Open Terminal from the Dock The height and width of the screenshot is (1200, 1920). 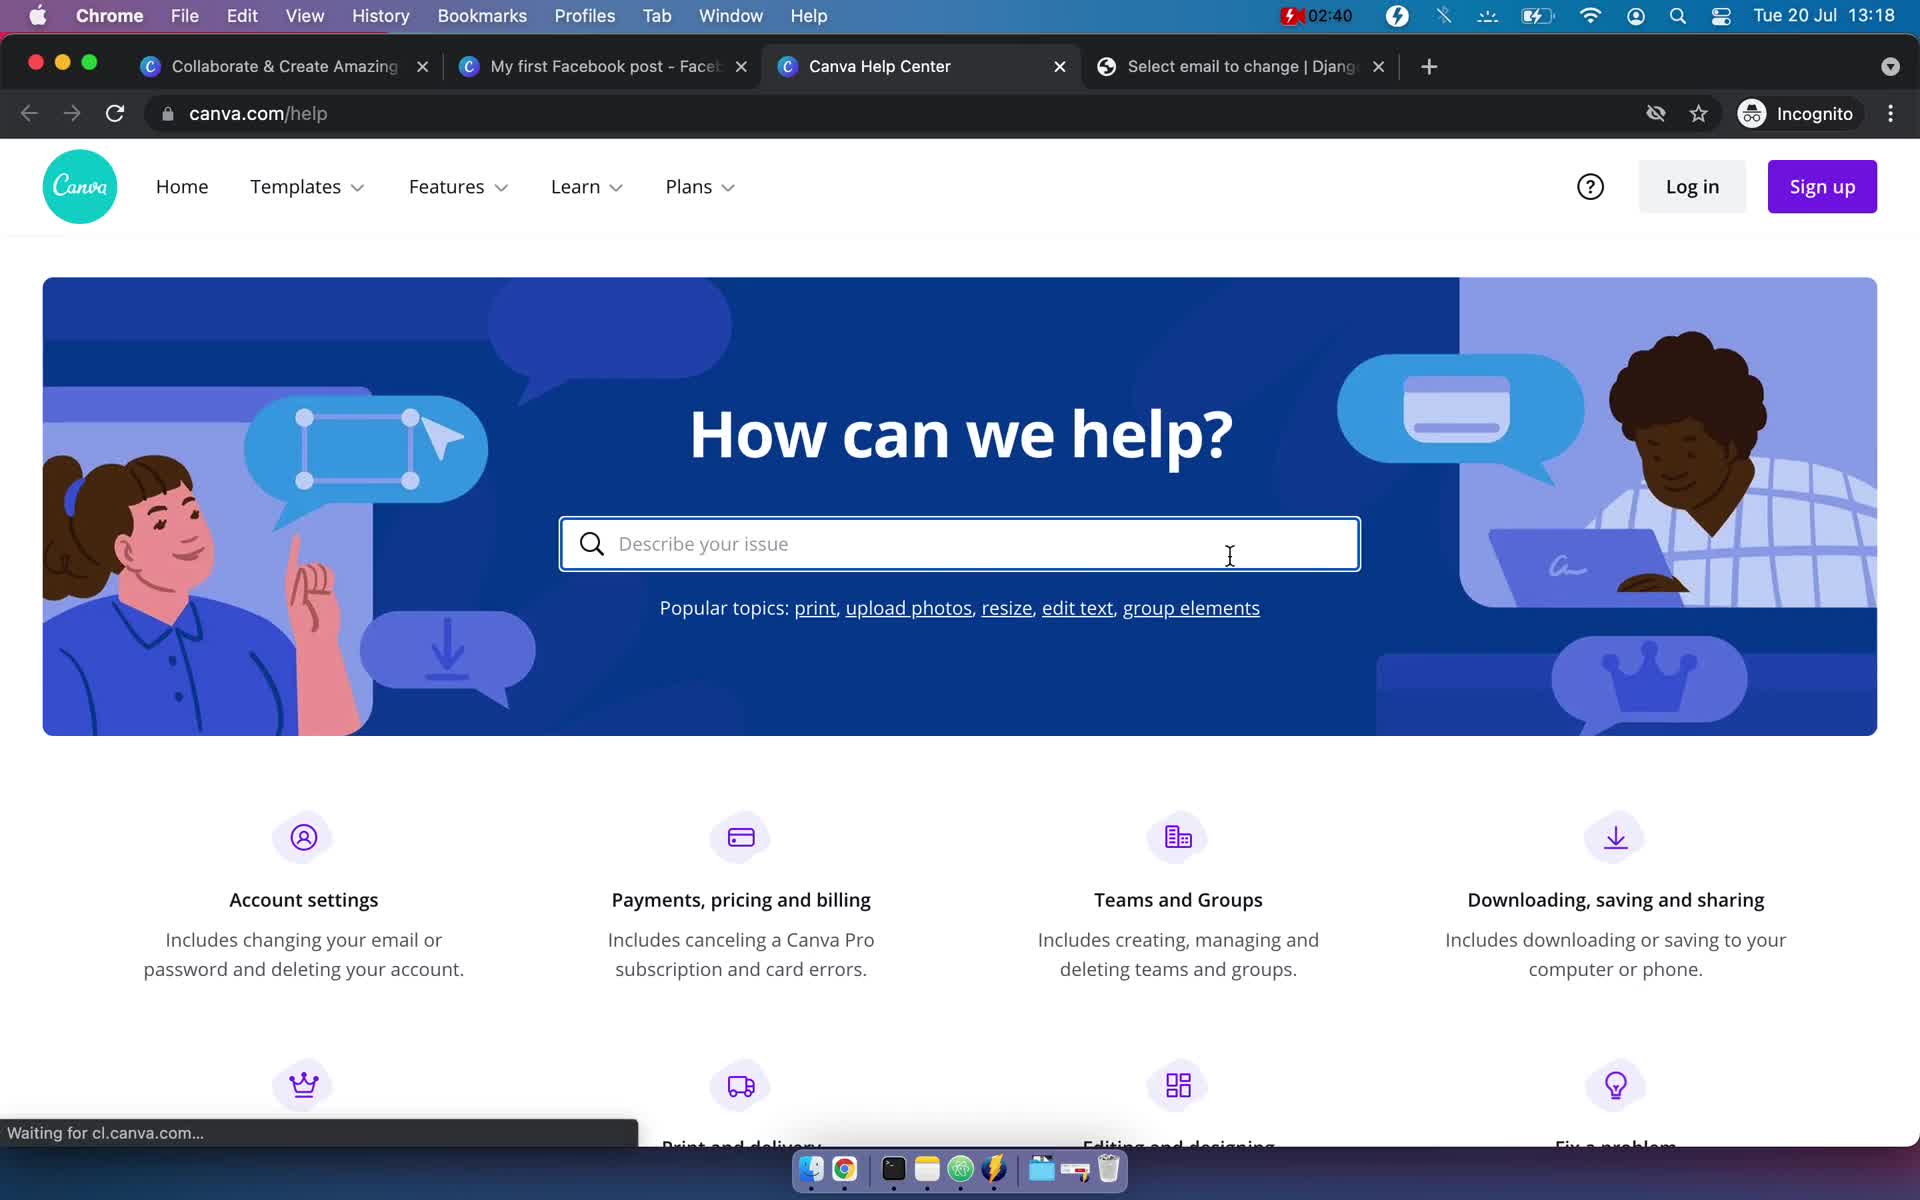click(x=893, y=1169)
